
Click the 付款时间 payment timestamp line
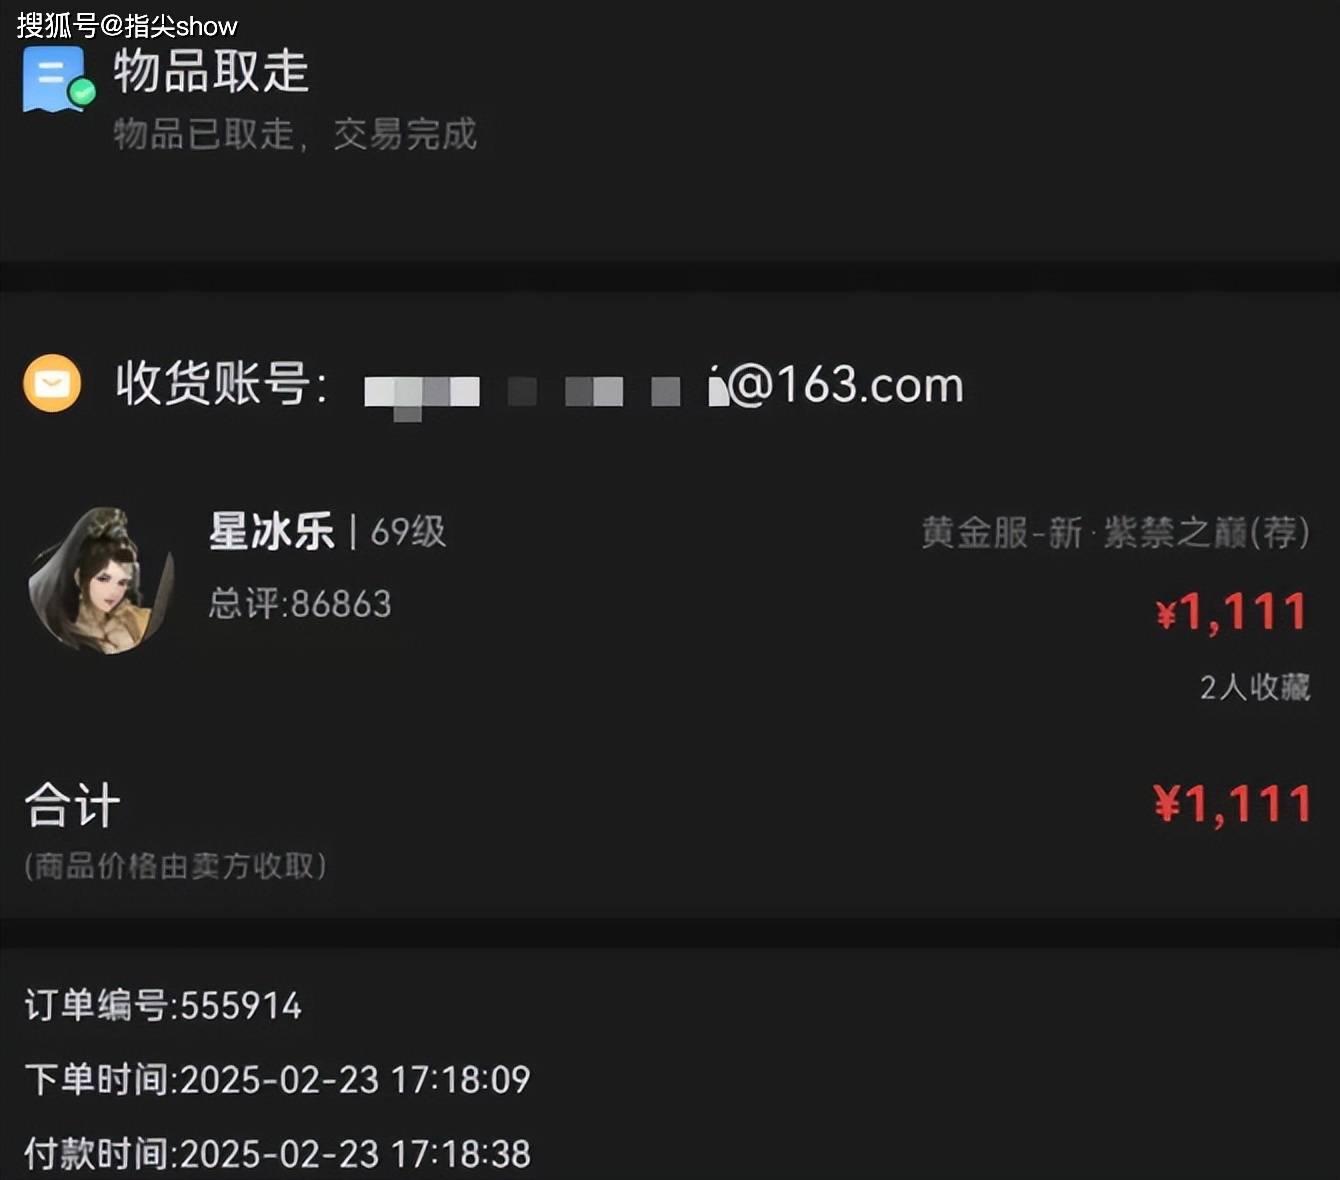point(277,1154)
